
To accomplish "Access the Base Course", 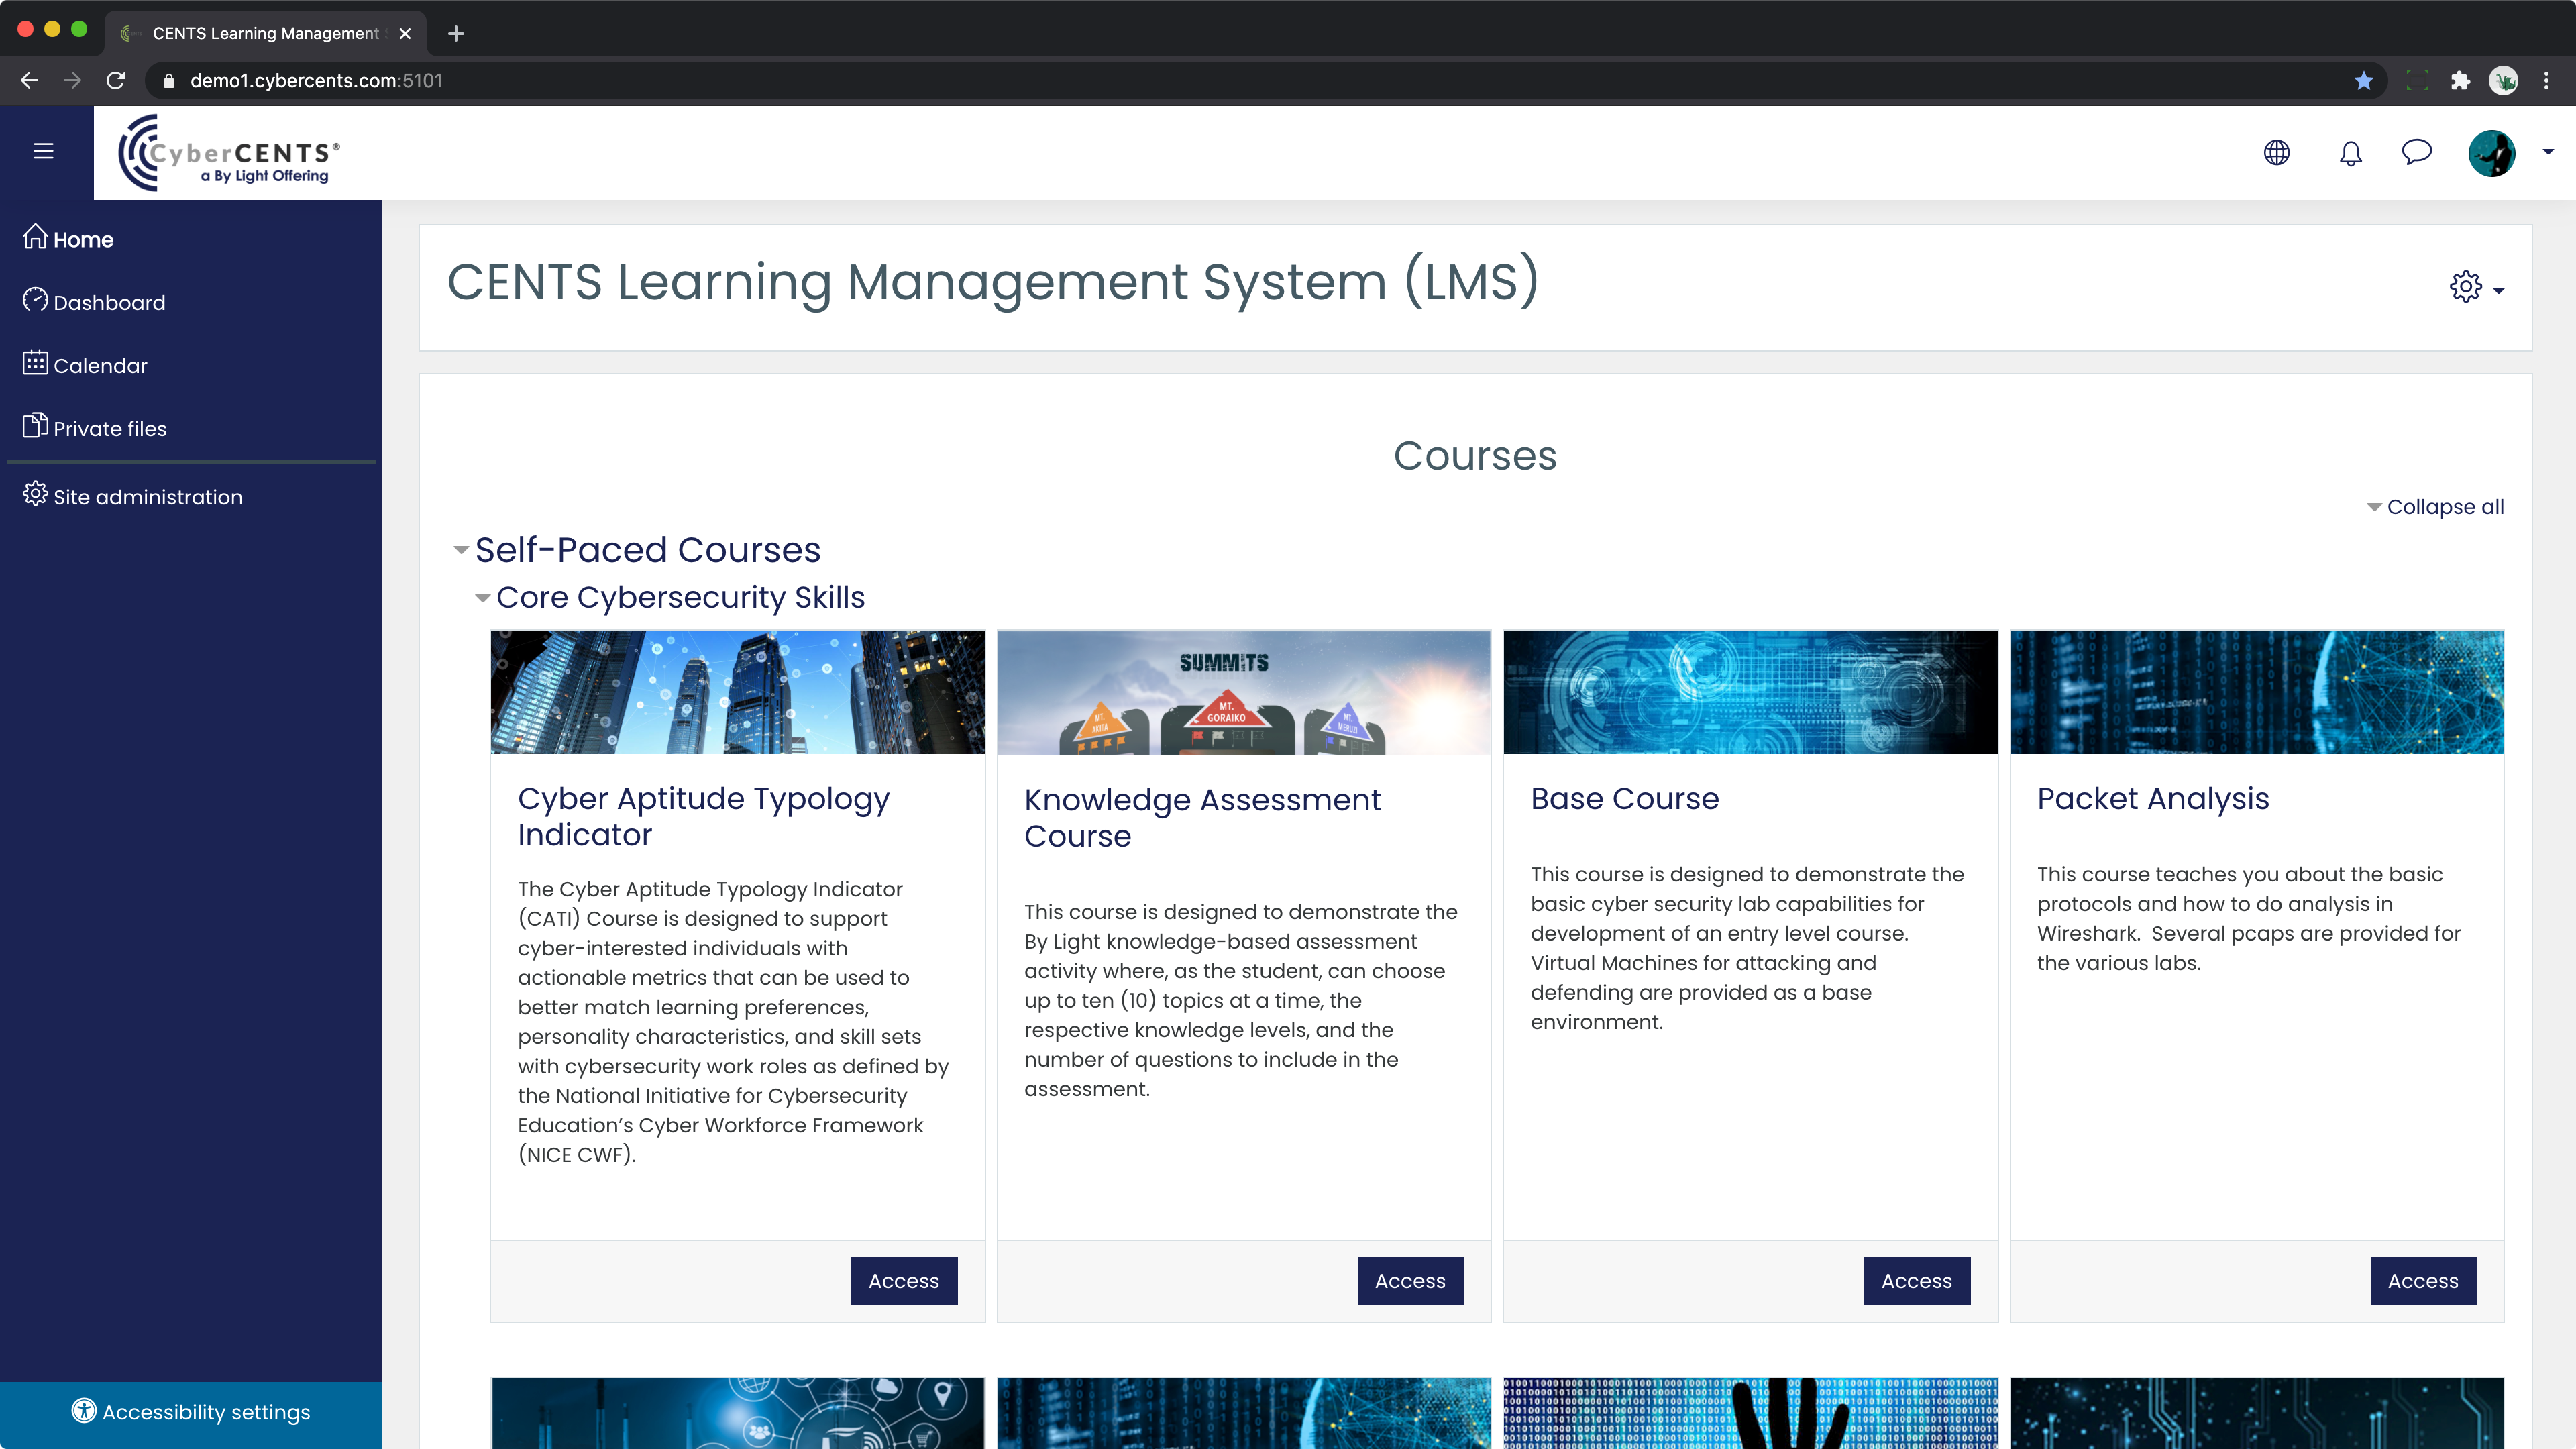I will tap(1916, 1281).
